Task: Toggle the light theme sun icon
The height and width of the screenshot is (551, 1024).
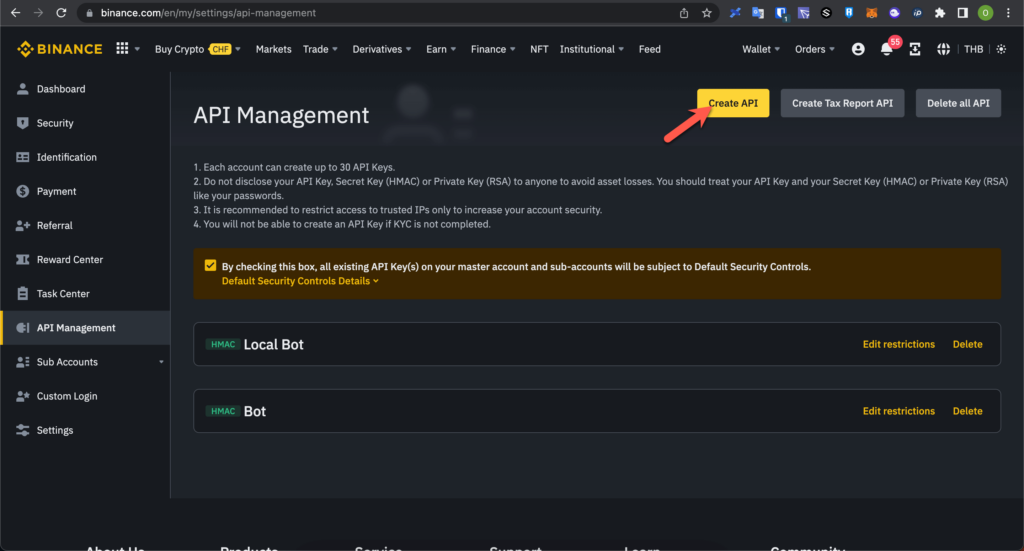Action: [1001, 49]
